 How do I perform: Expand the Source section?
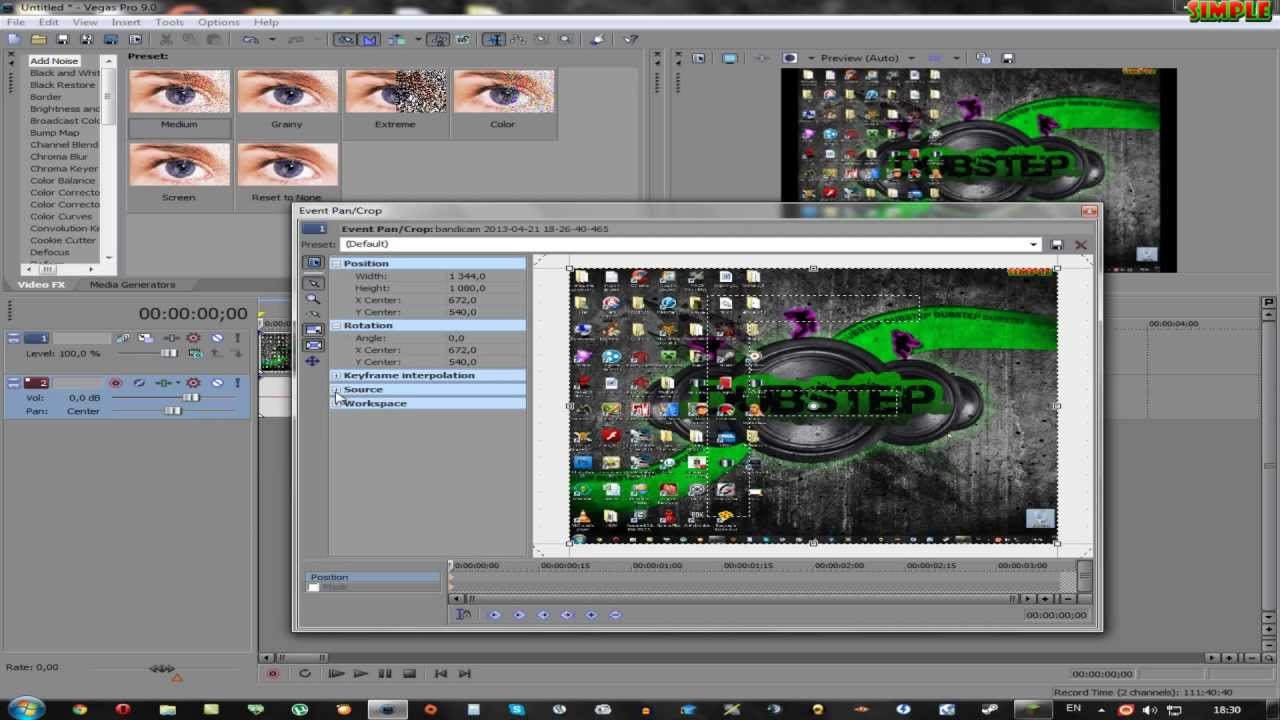click(x=337, y=389)
